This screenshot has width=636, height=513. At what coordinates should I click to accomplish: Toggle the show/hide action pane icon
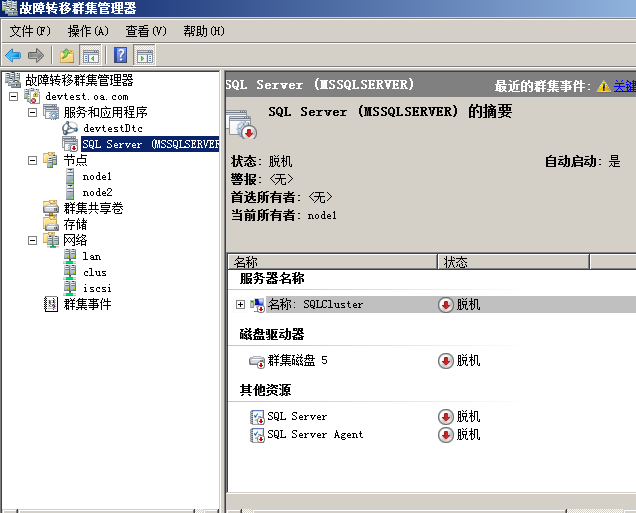click(145, 56)
